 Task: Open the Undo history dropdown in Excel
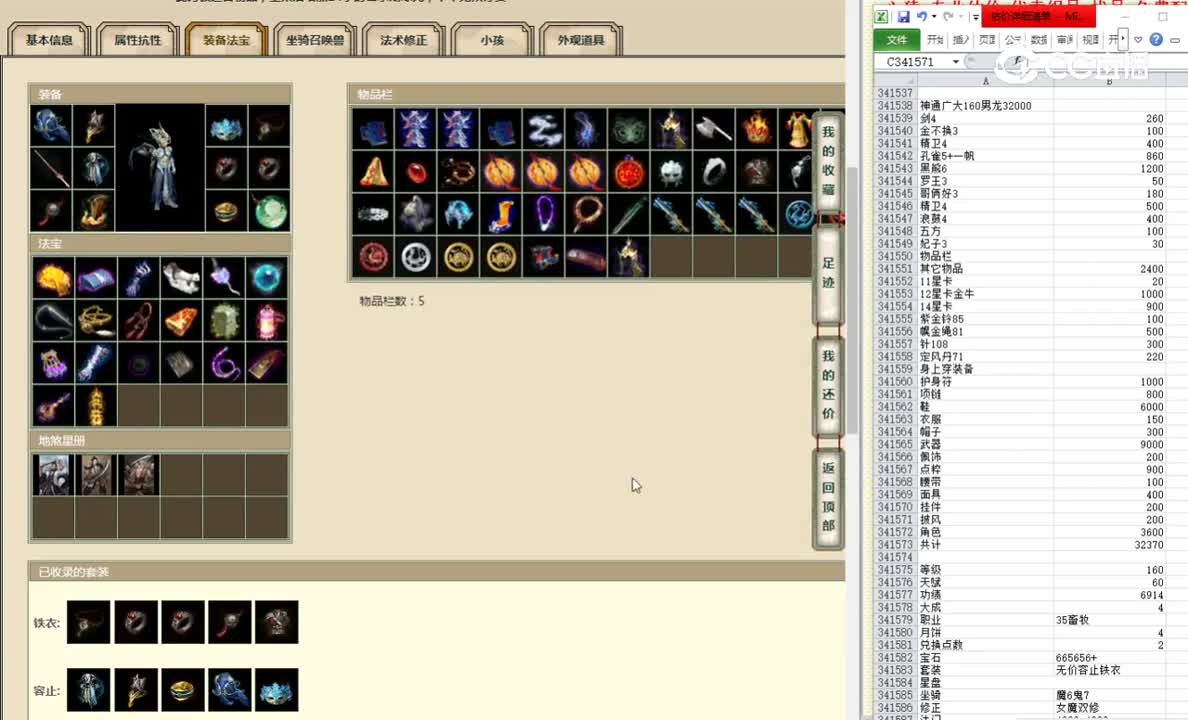pyautogui.click(x=934, y=17)
